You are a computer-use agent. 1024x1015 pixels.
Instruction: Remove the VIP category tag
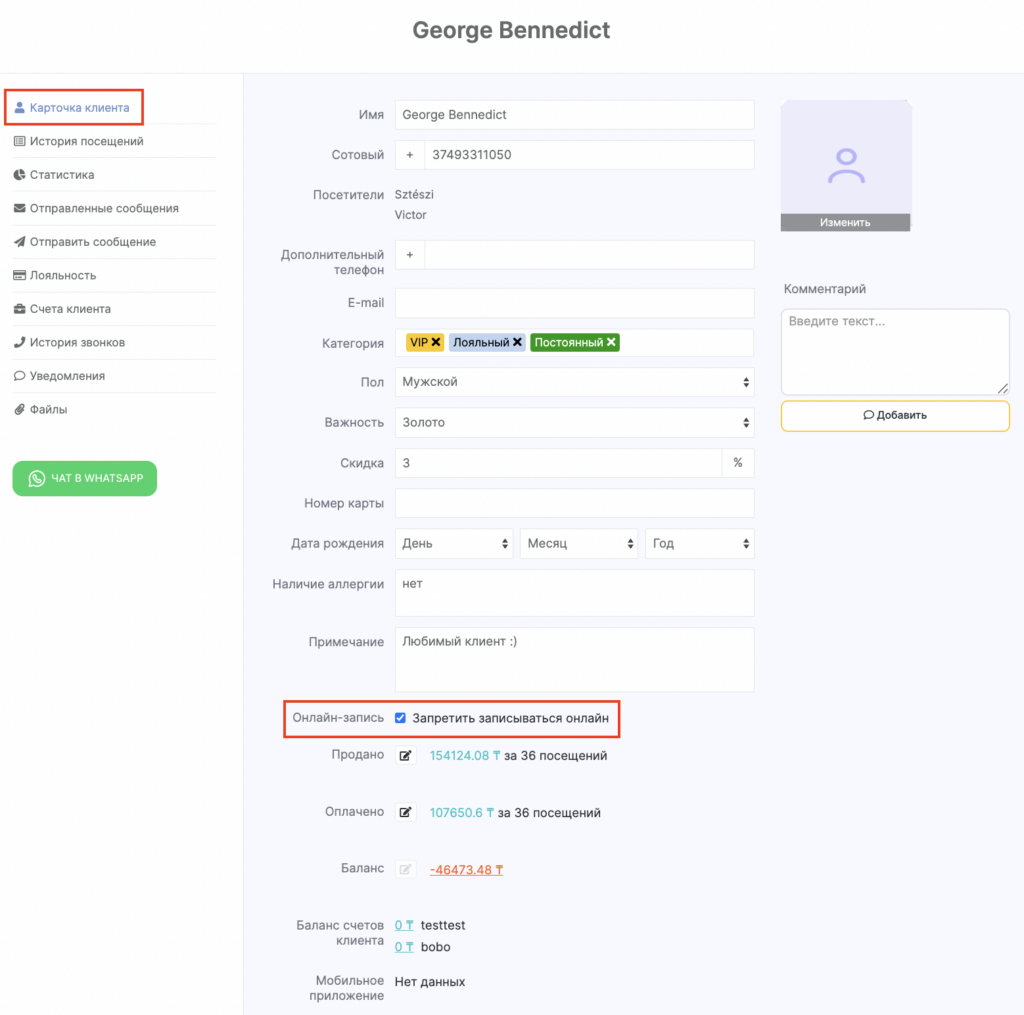point(436,342)
